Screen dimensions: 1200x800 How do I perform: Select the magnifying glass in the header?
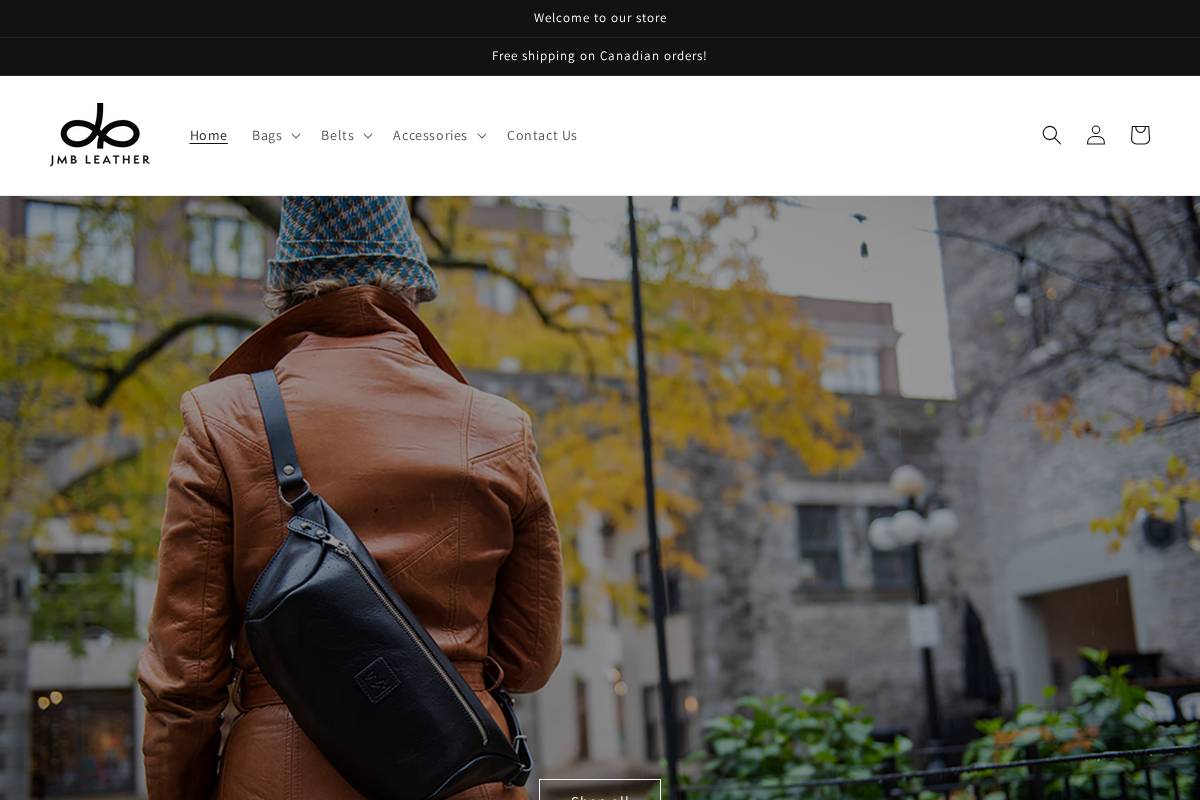1052,135
